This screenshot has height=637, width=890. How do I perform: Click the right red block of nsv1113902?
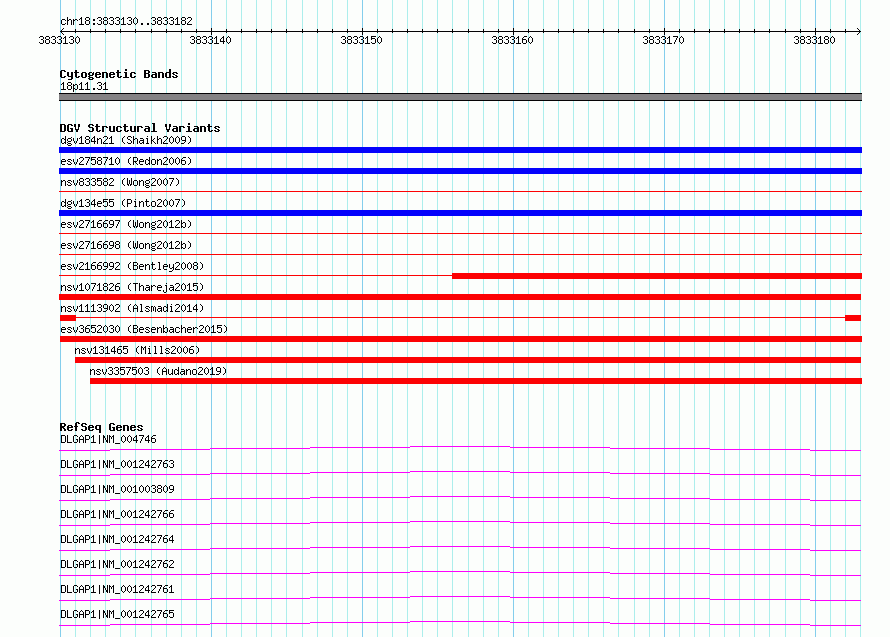point(853,318)
